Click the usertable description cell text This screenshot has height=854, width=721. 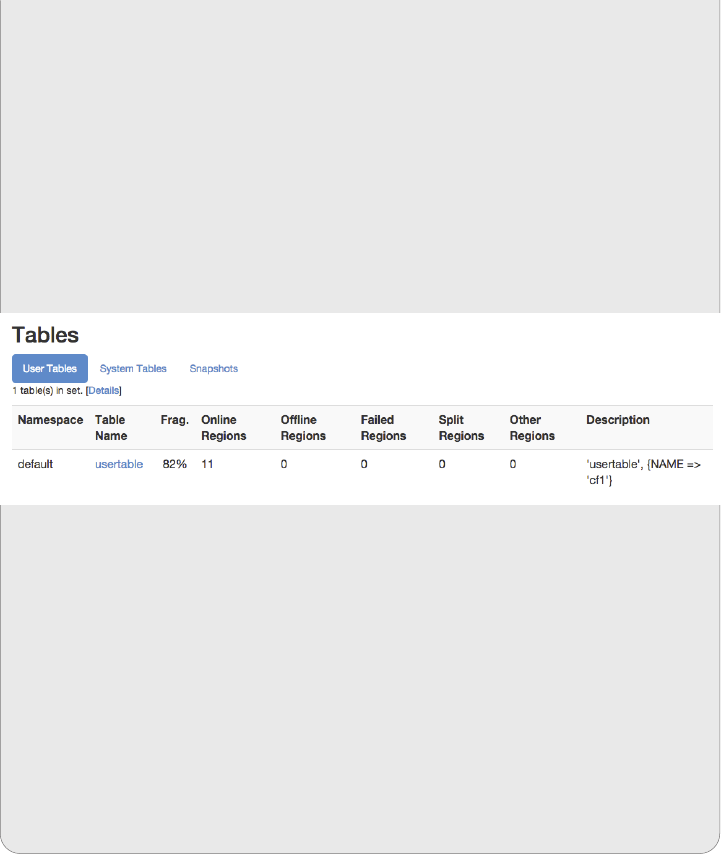pos(643,473)
